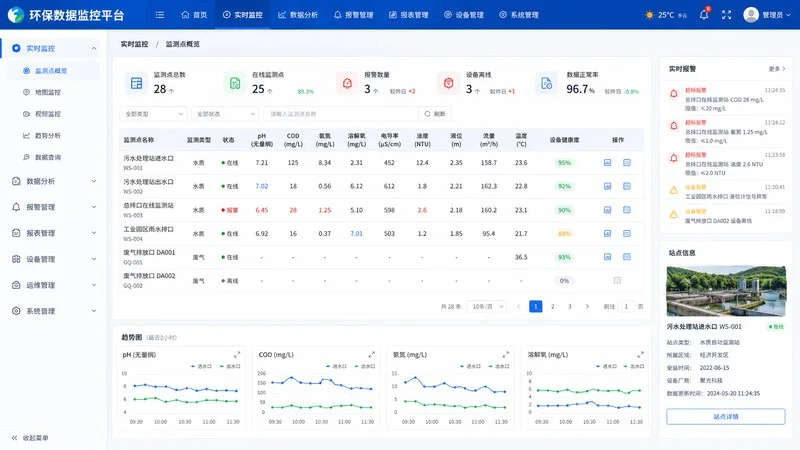The width and height of the screenshot is (800, 450).
Task: Expand the COD trend chart
Action: click(371, 354)
